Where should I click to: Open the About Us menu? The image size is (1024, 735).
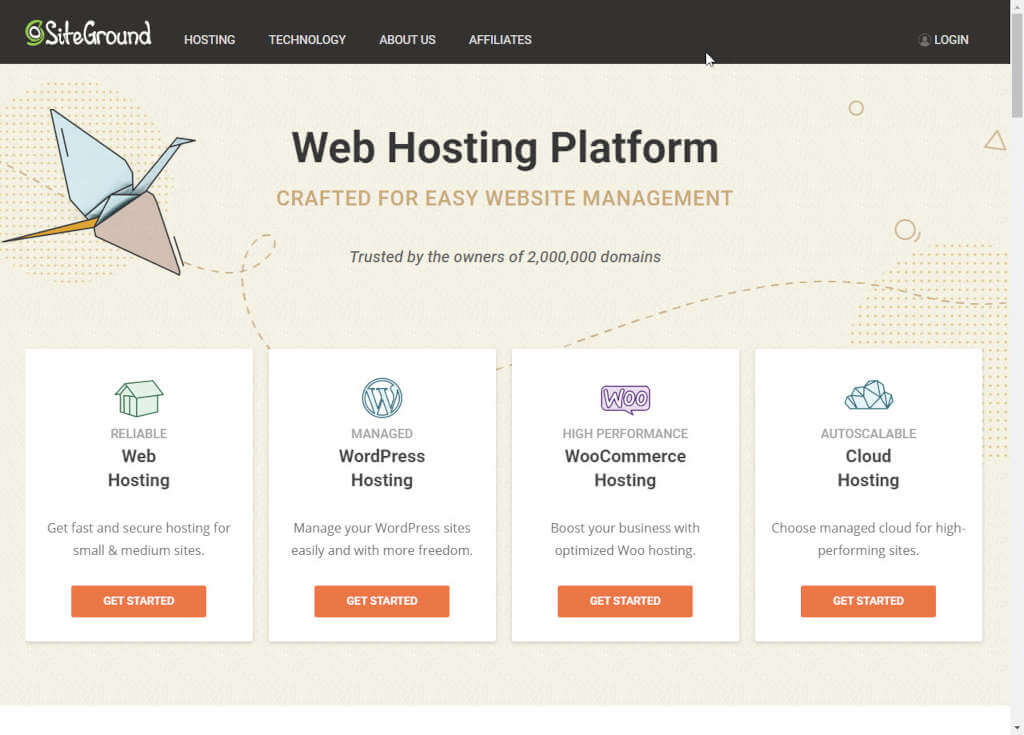point(408,40)
